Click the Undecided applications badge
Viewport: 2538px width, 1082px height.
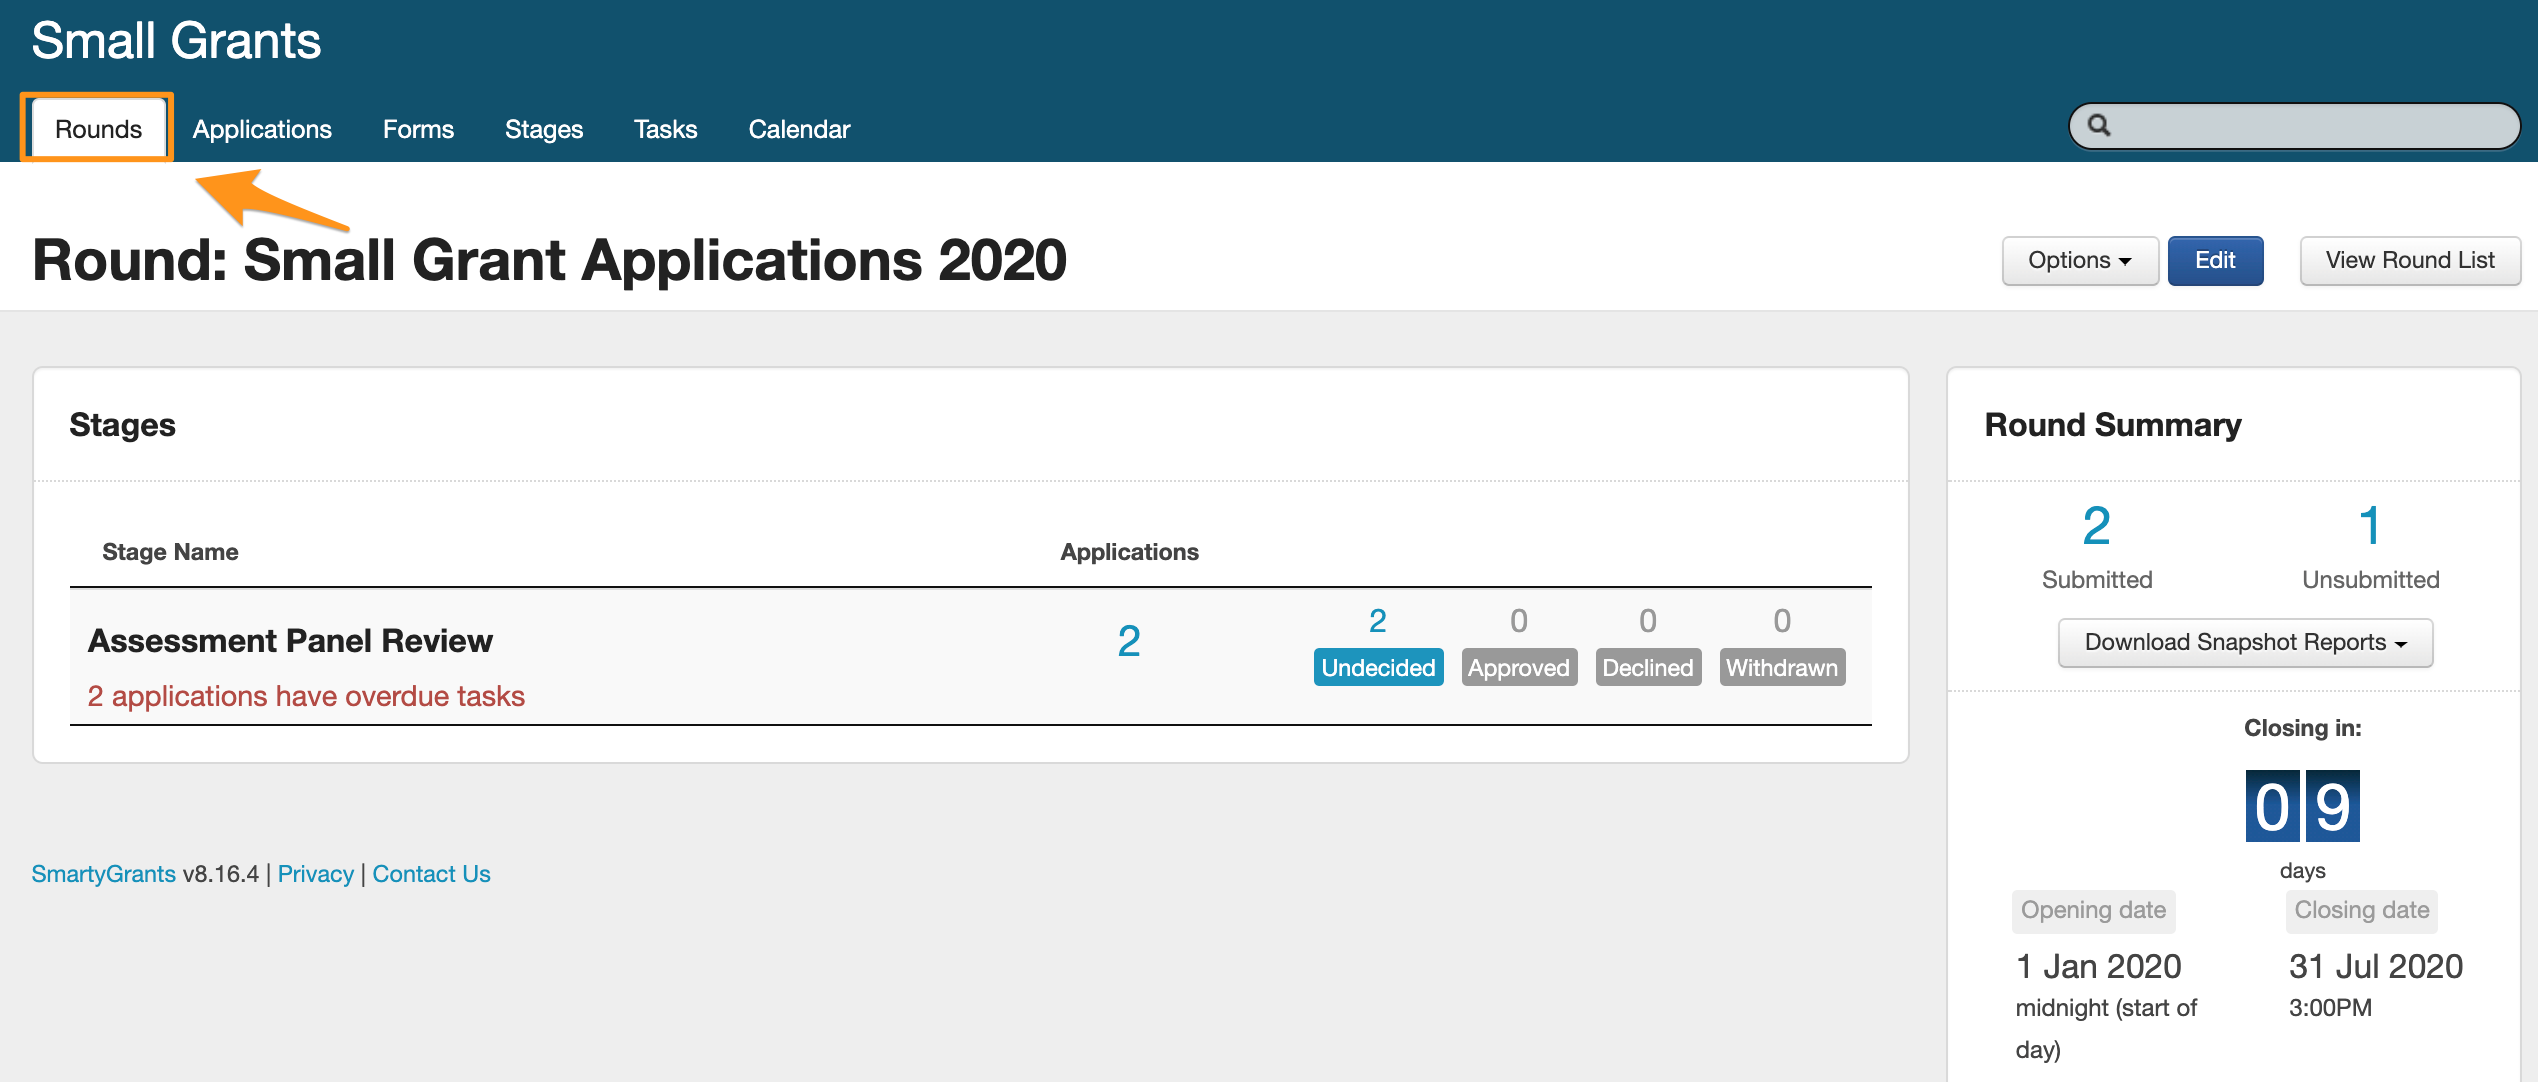click(x=1377, y=668)
